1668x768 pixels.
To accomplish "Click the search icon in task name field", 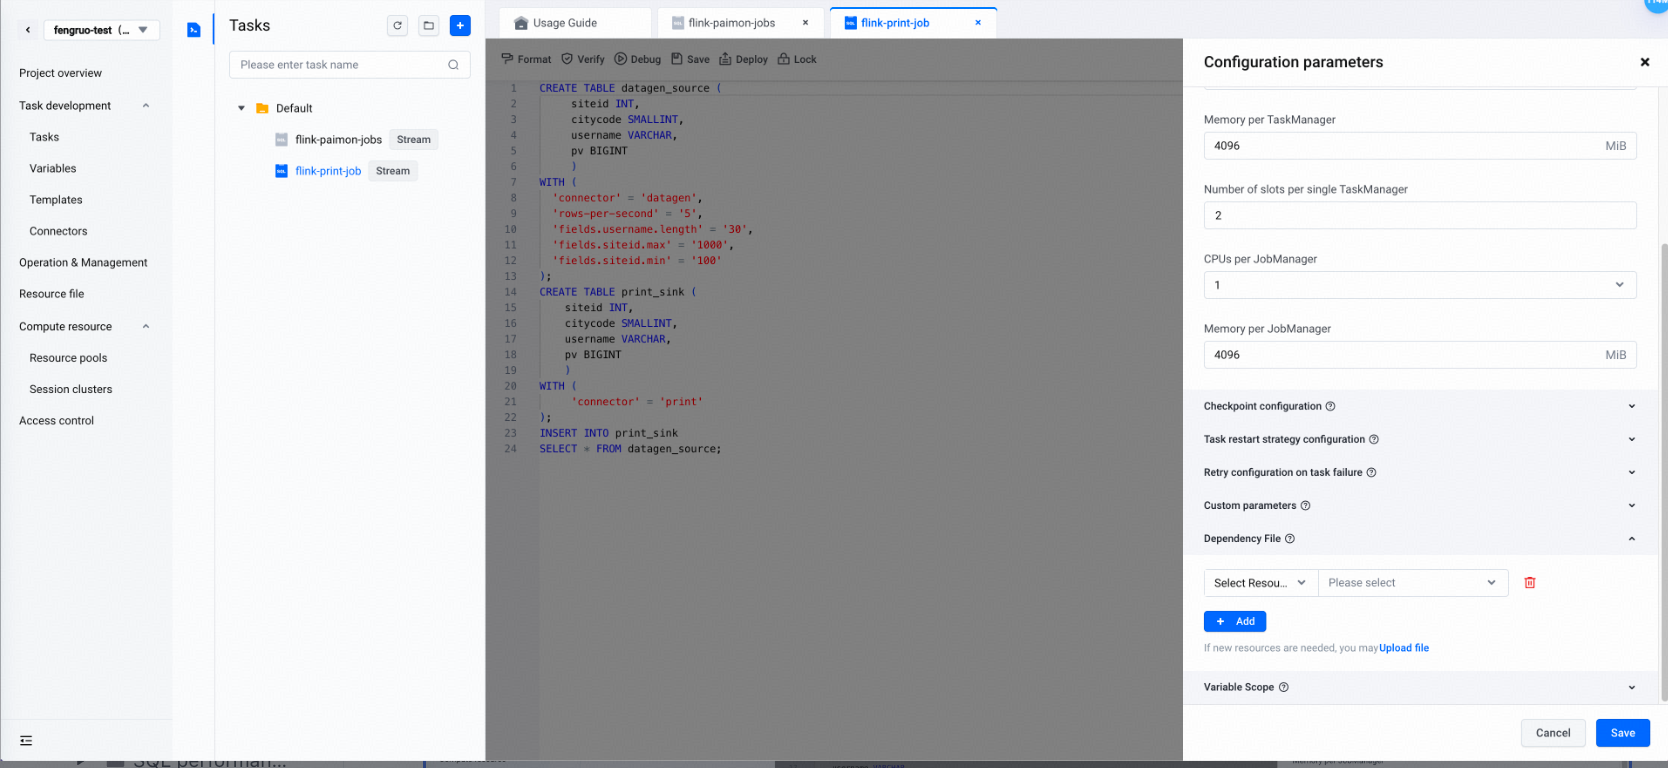I will tap(453, 65).
